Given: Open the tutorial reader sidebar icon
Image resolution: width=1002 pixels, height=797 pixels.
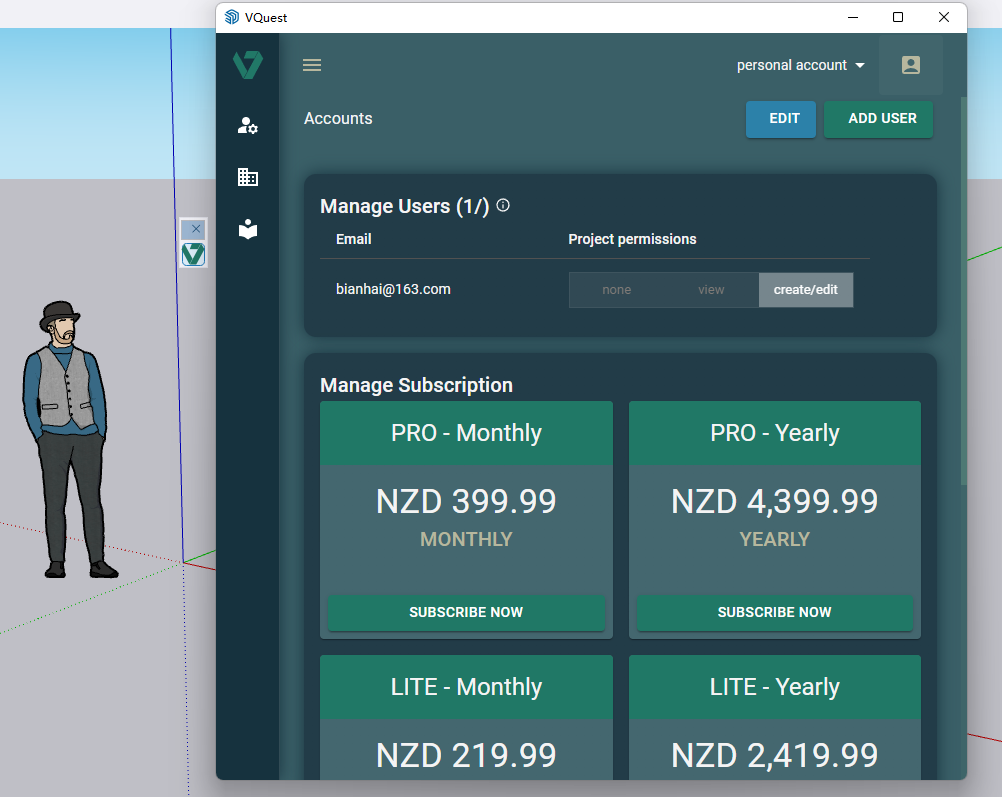Looking at the screenshot, I should [247, 229].
